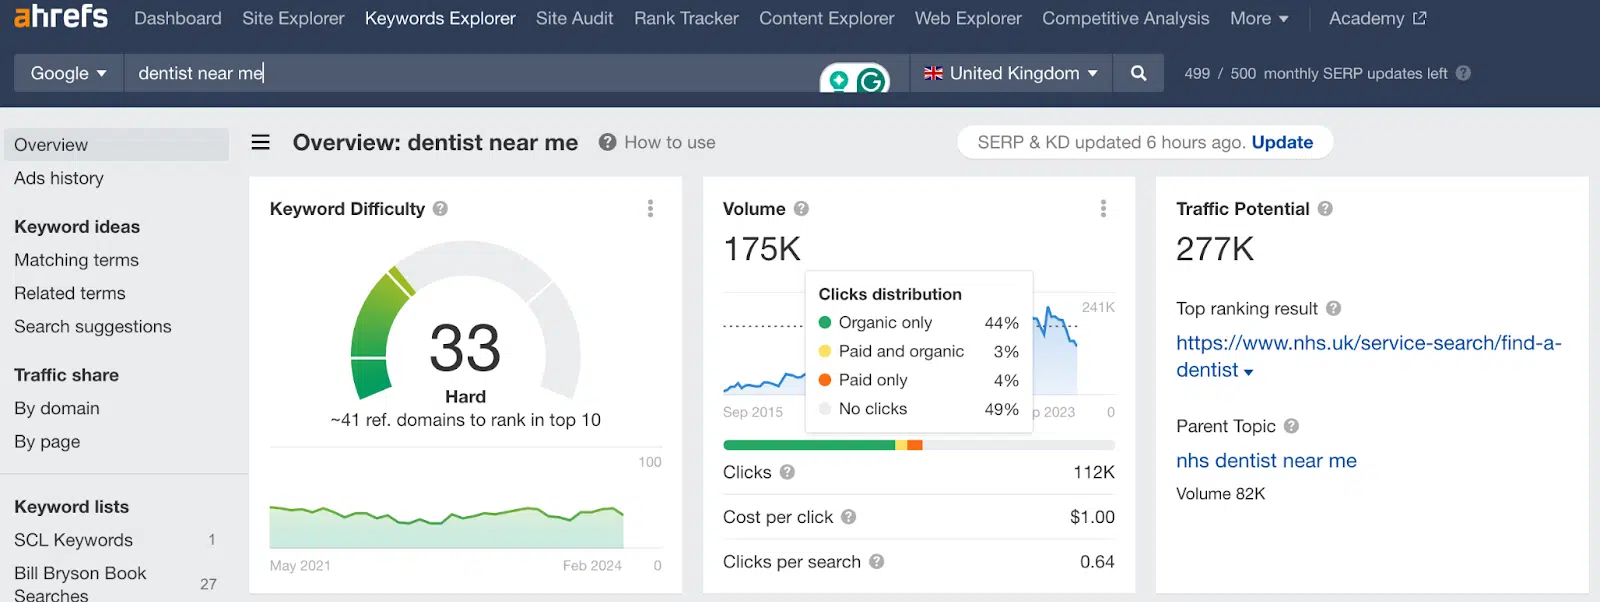The height and width of the screenshot is (602, 1600).
Task: Click the Grammarly icon in search field
Action: [871, 80]
